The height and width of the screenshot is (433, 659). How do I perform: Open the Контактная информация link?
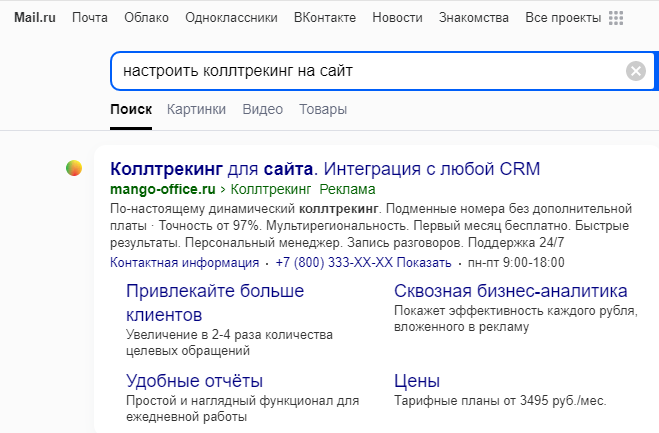point(184,263)
